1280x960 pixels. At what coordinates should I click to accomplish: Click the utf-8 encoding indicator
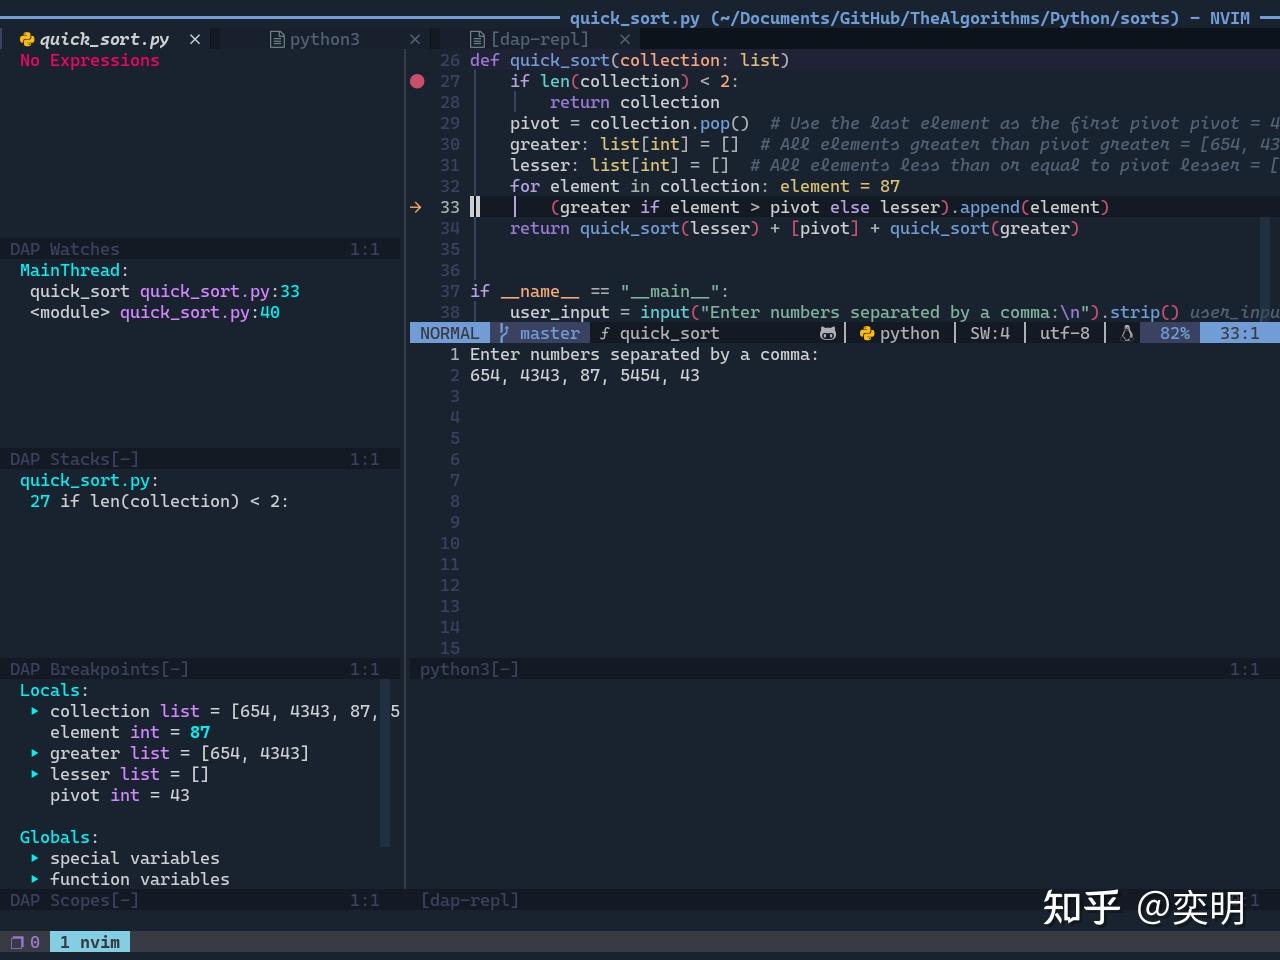click(x=1065, y=333)
